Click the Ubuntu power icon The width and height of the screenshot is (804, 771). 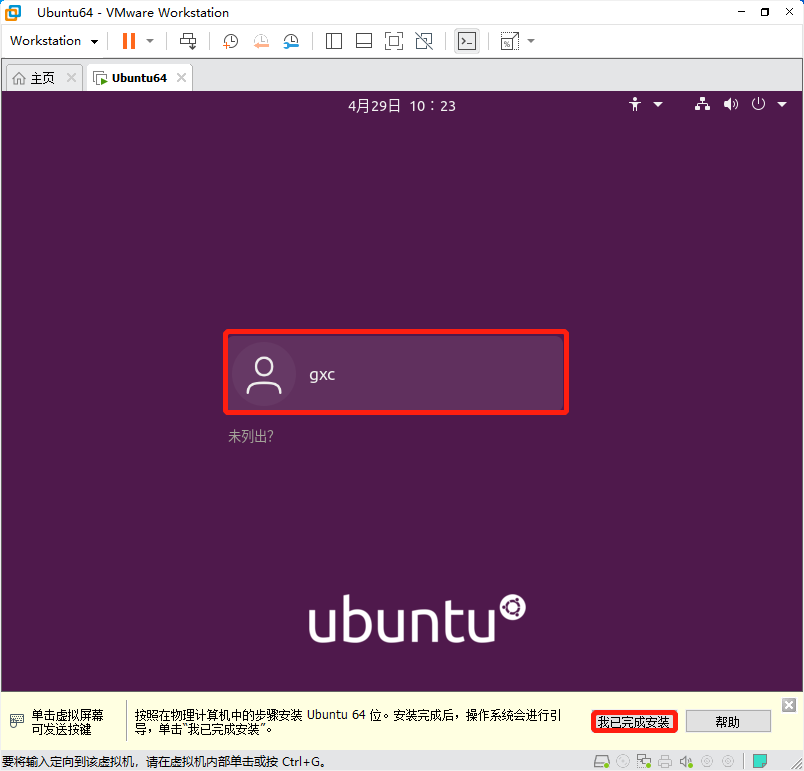pos(758,104)
